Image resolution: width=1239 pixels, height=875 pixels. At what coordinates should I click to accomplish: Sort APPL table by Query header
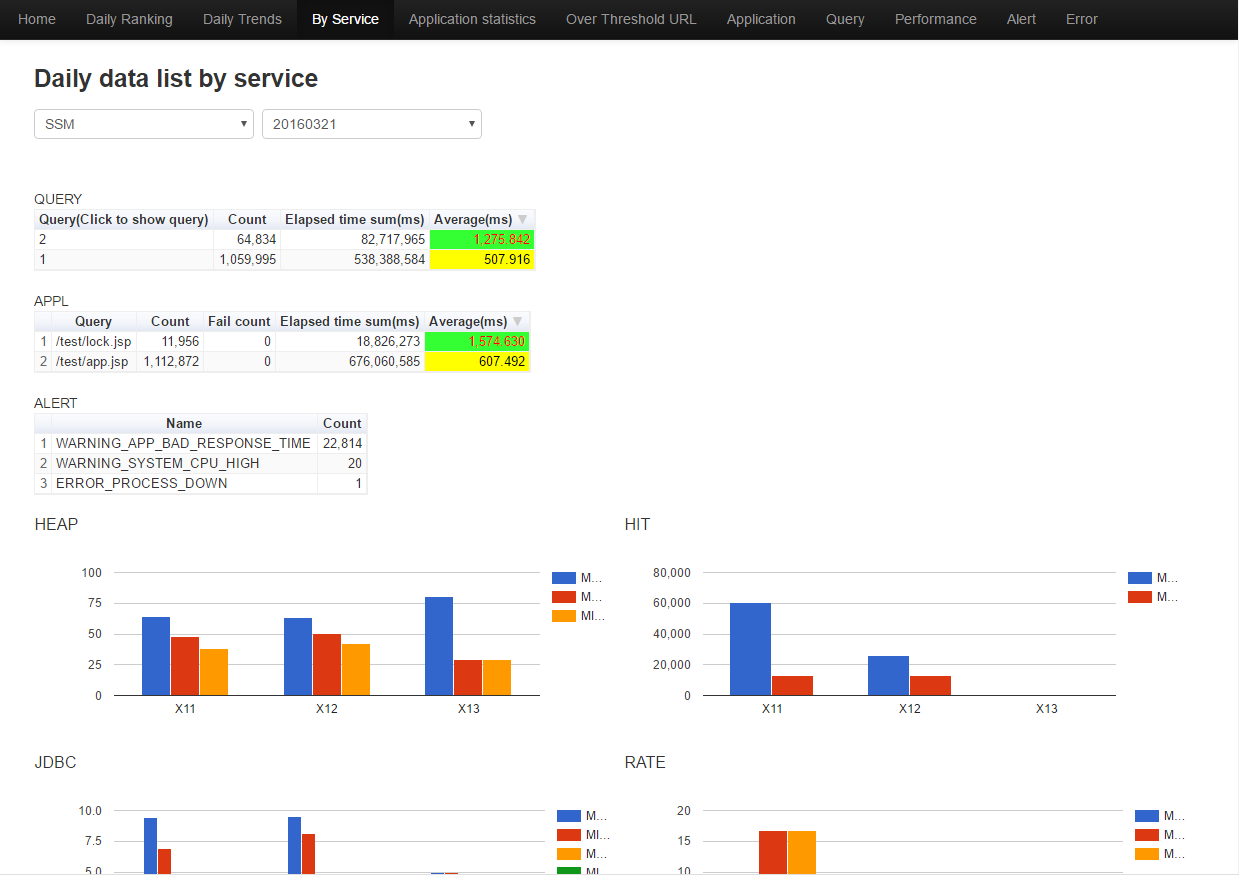(94, 322)
